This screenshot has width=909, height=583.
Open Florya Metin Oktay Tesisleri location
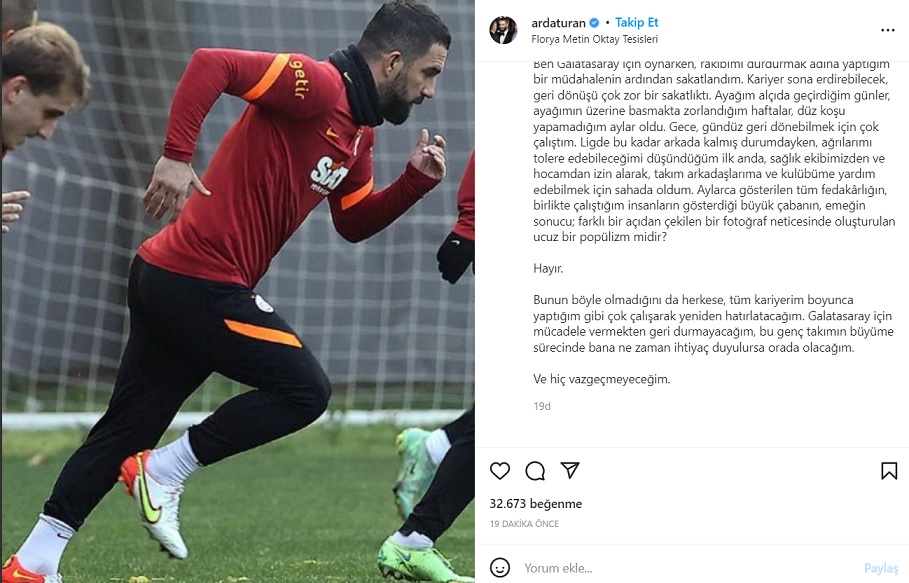click(x=594, y=39)
